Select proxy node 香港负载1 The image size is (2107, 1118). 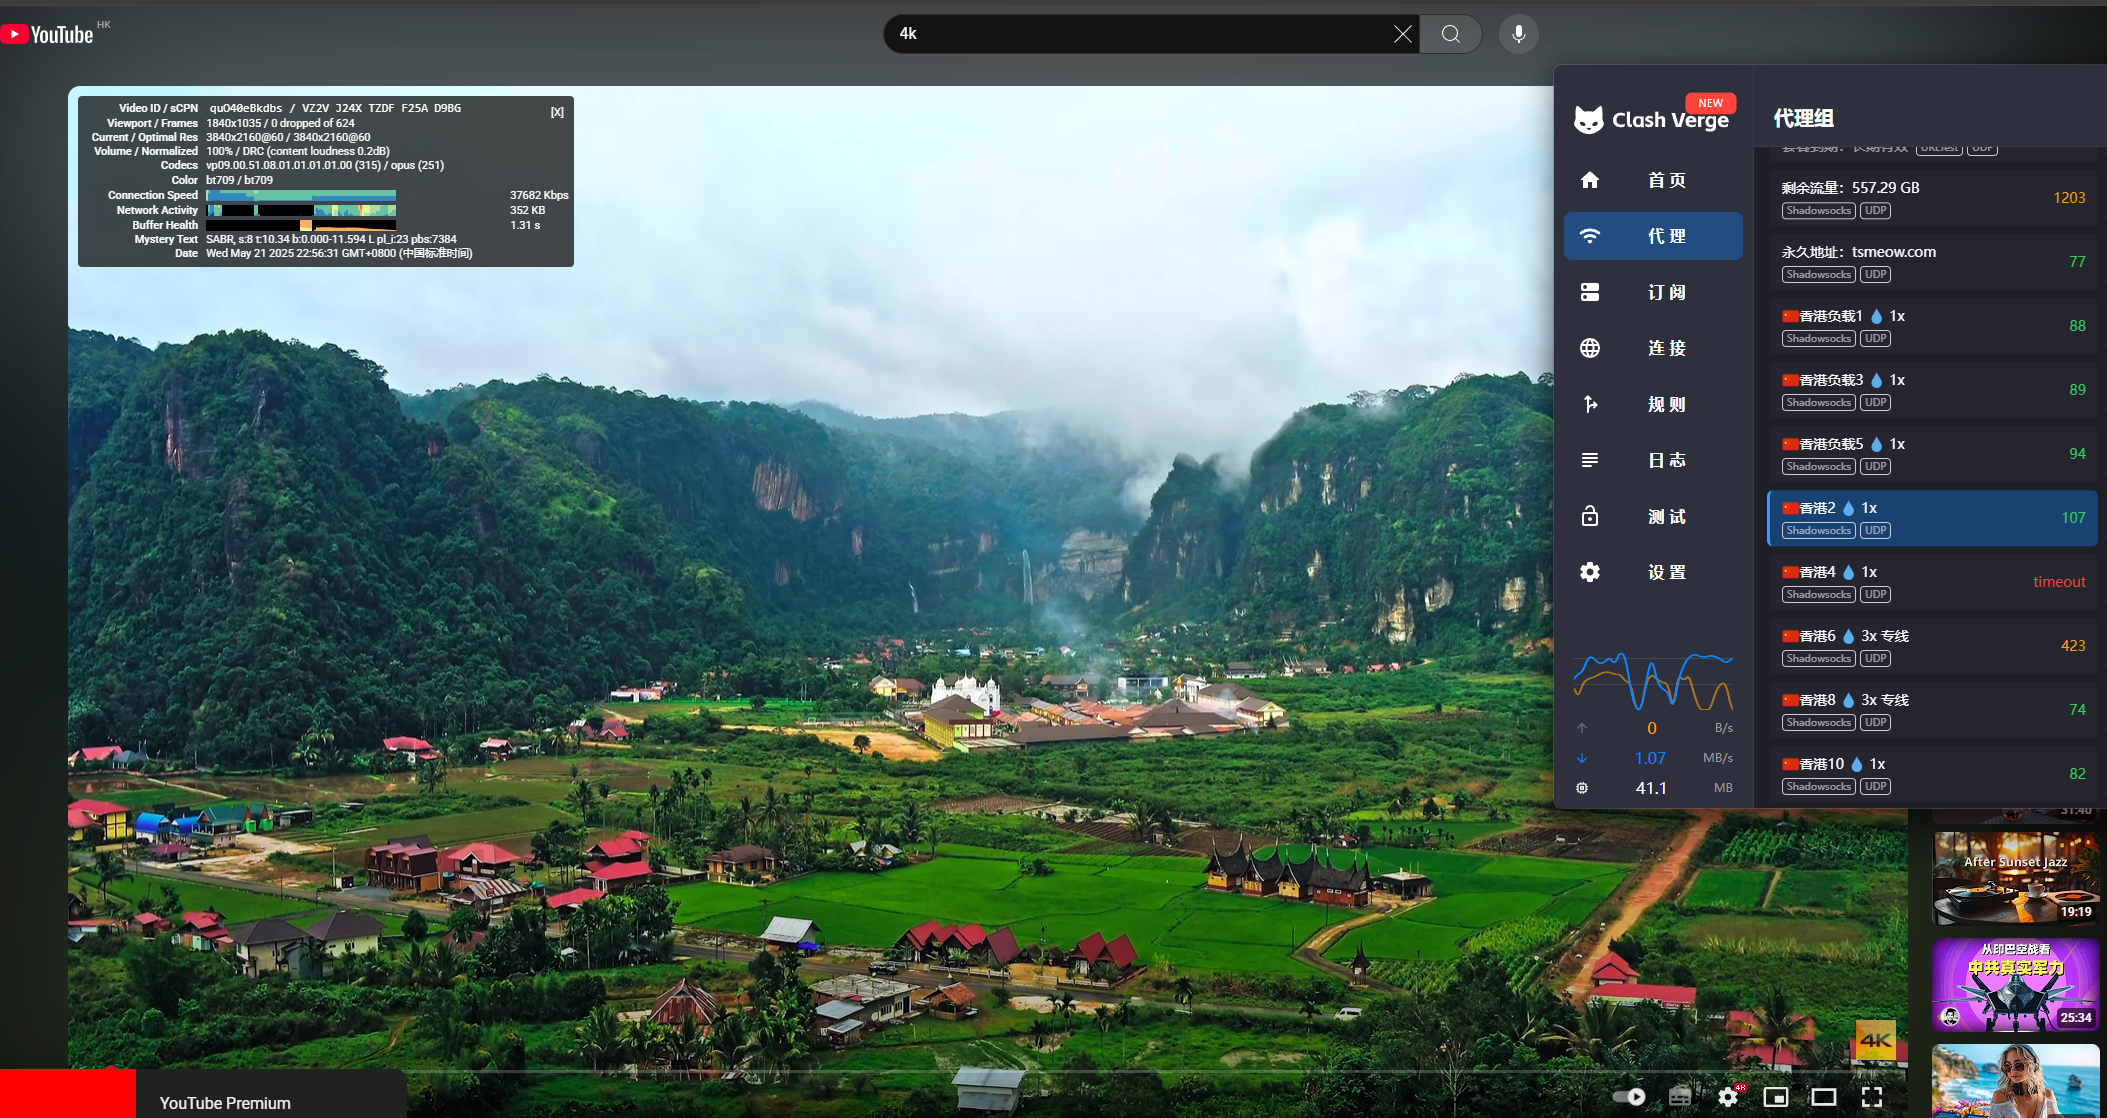click(x=1932, y=326)
